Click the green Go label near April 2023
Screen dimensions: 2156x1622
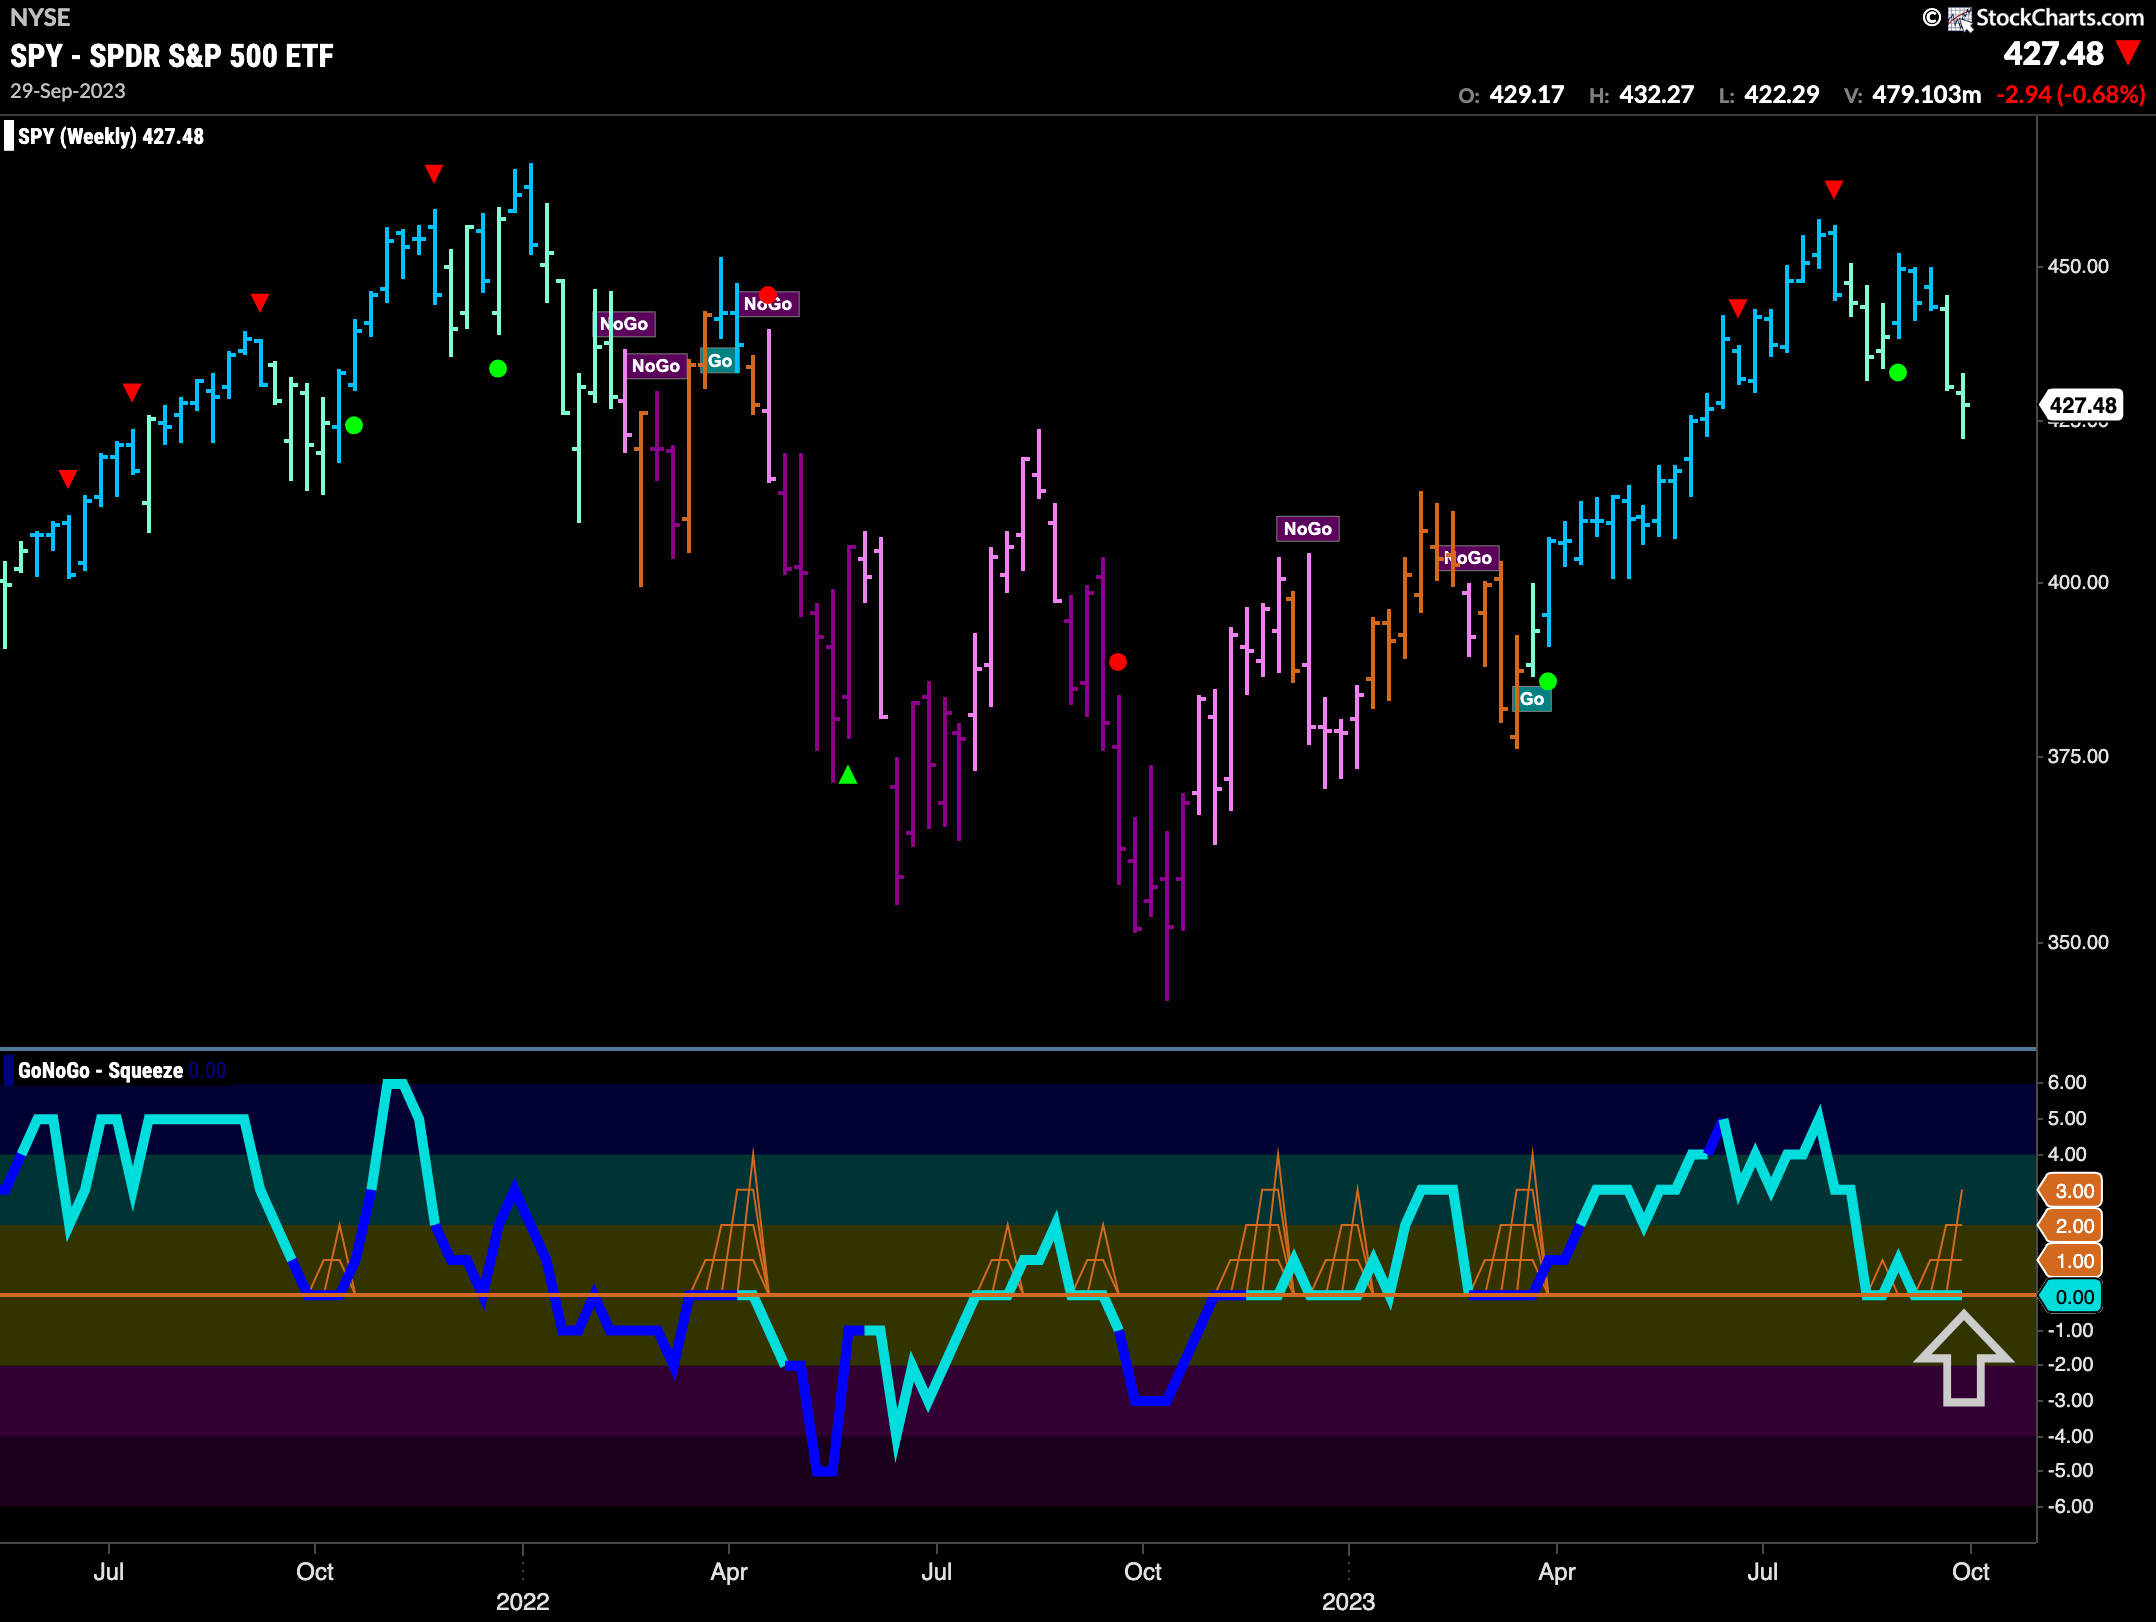click(1532, 699)
